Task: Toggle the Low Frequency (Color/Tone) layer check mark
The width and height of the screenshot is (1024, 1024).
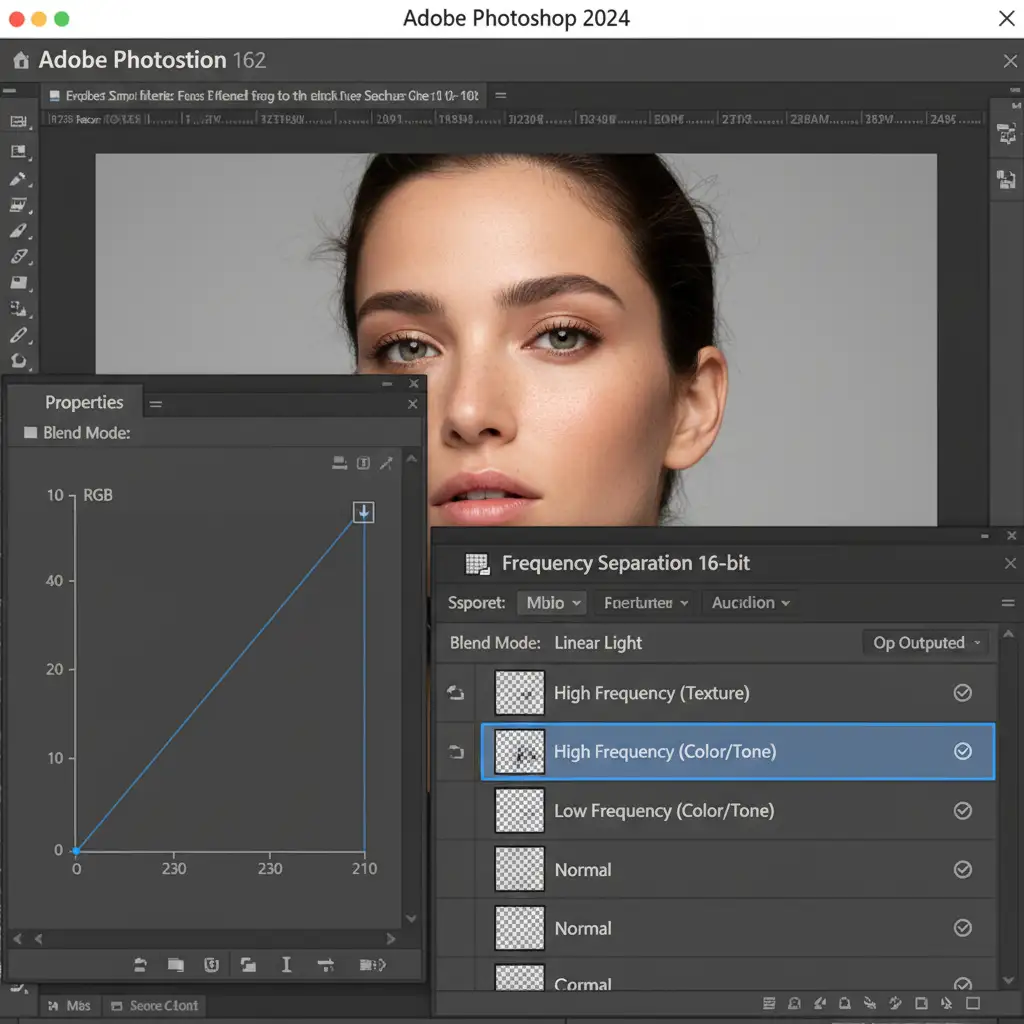Action: click(x=962, y=811)
